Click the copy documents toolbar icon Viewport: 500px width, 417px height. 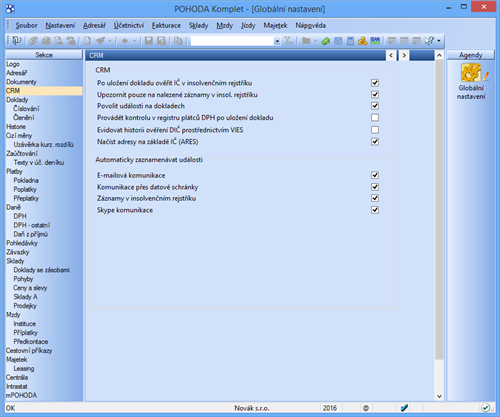tap(178, 41)
